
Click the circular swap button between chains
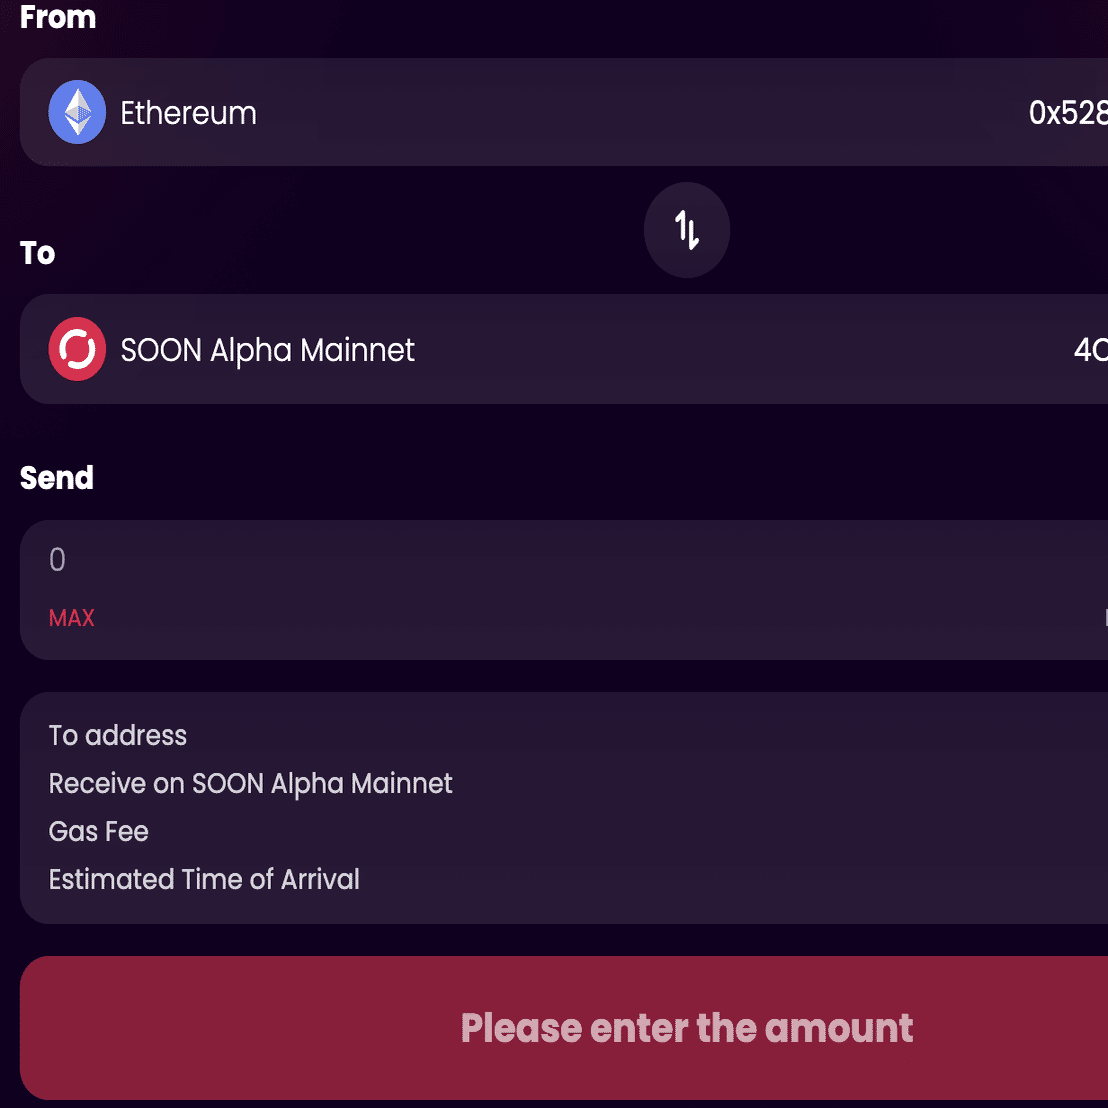pos(687,230)
